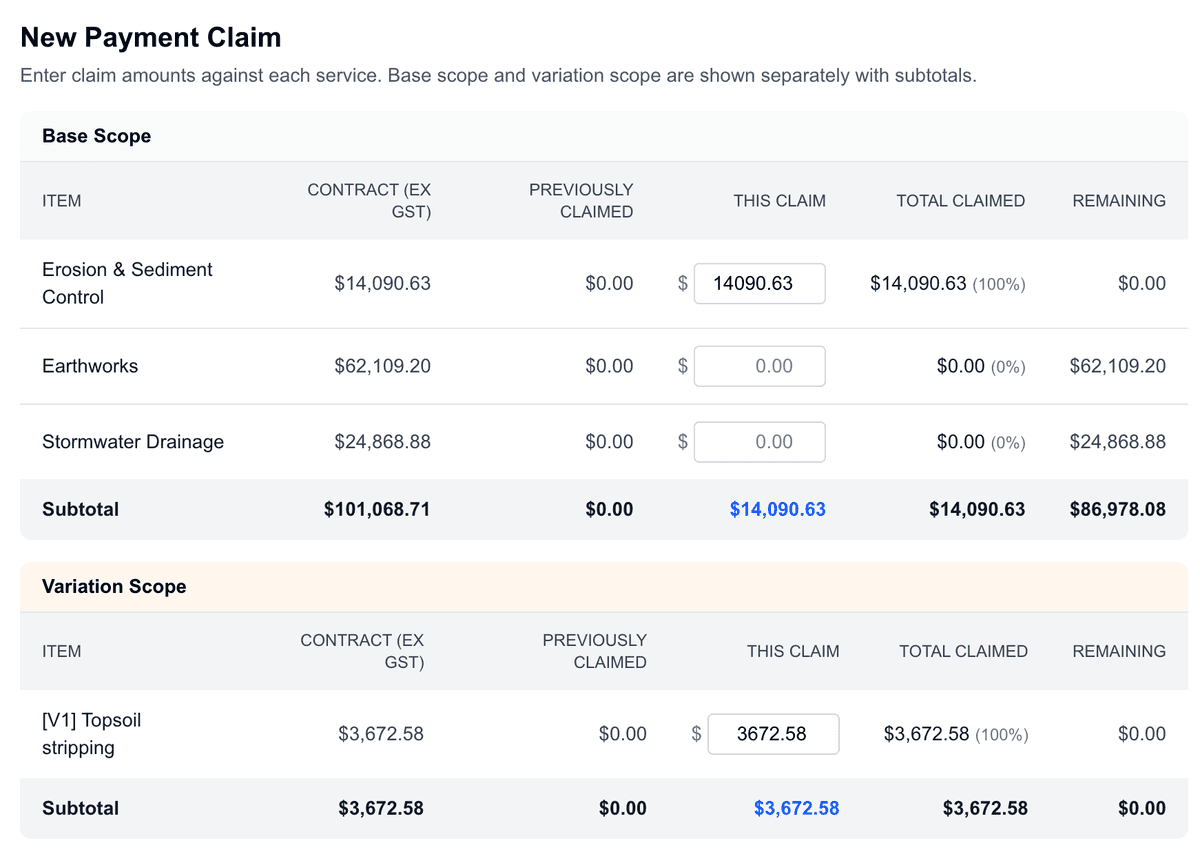Select the Stormwater Drainage item label
This screenshot has height=851, width=1200.
(x=133, y=441)
